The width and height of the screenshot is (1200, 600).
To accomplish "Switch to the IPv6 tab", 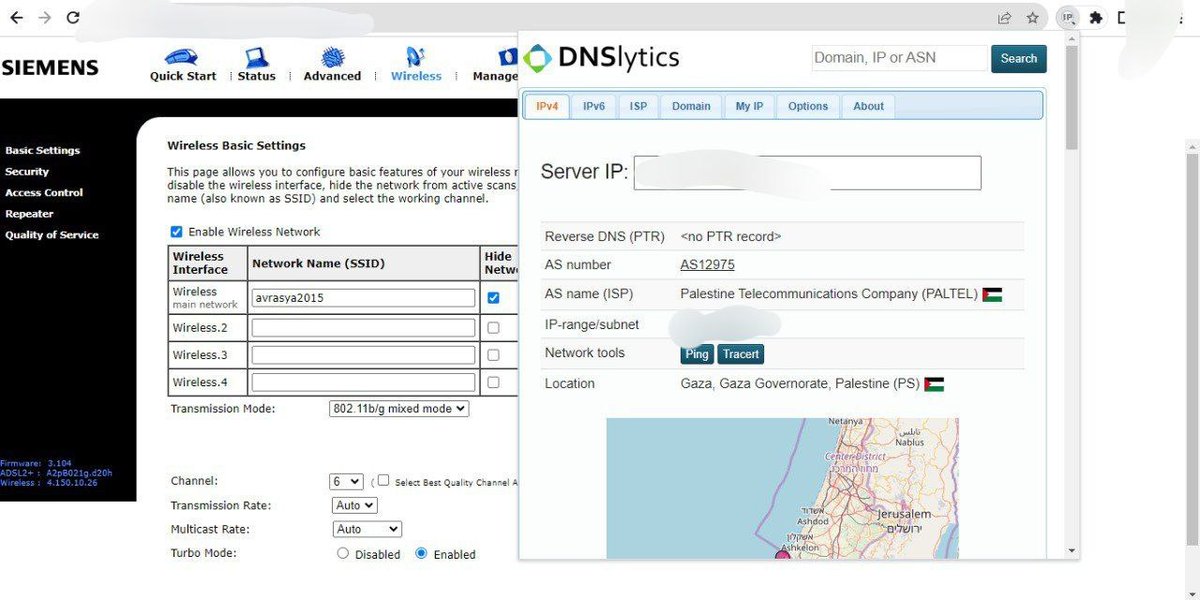I will point(594,106).
